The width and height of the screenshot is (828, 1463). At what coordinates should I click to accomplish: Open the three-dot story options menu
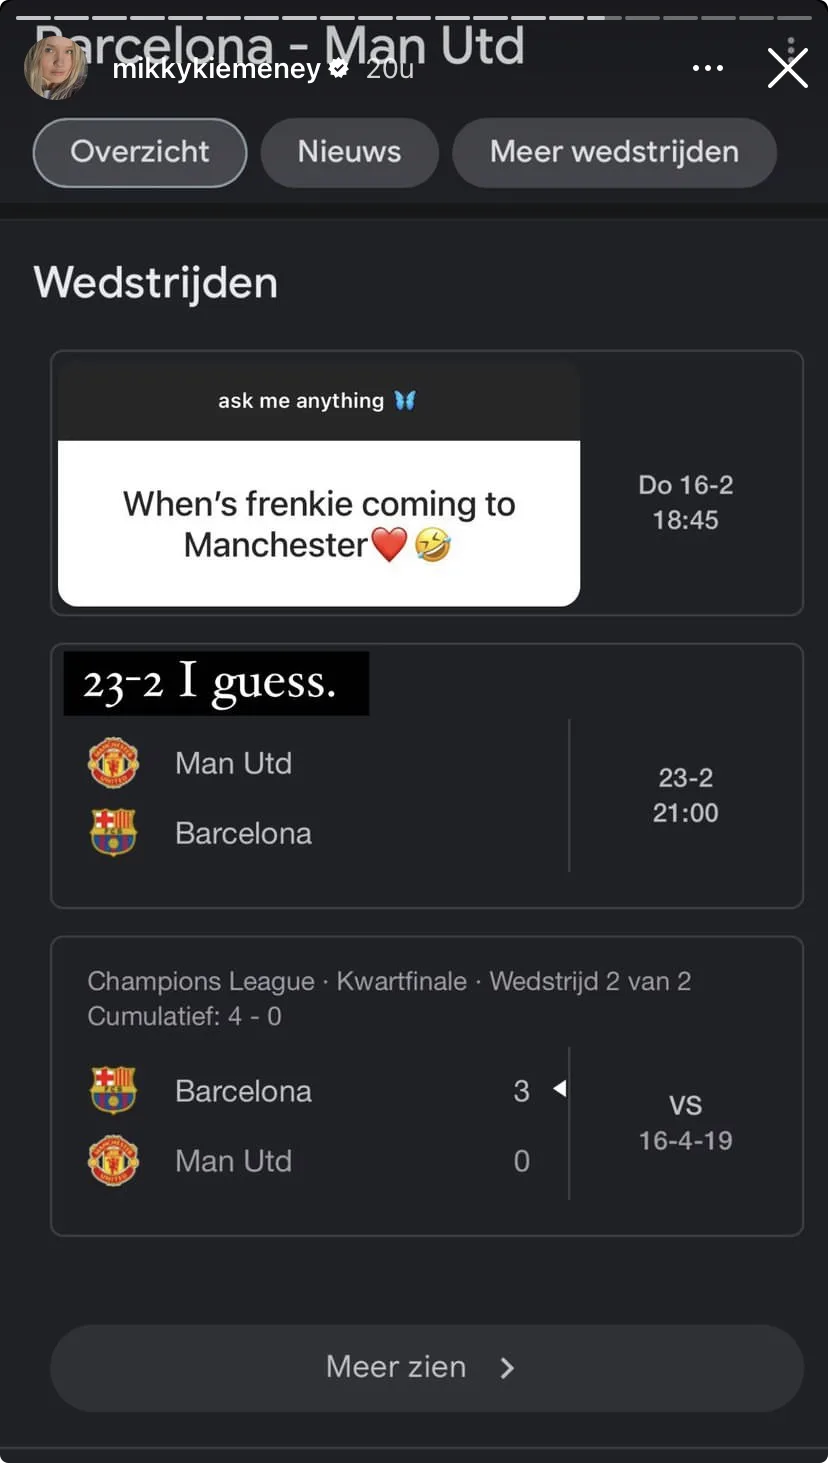click(707, 69)
